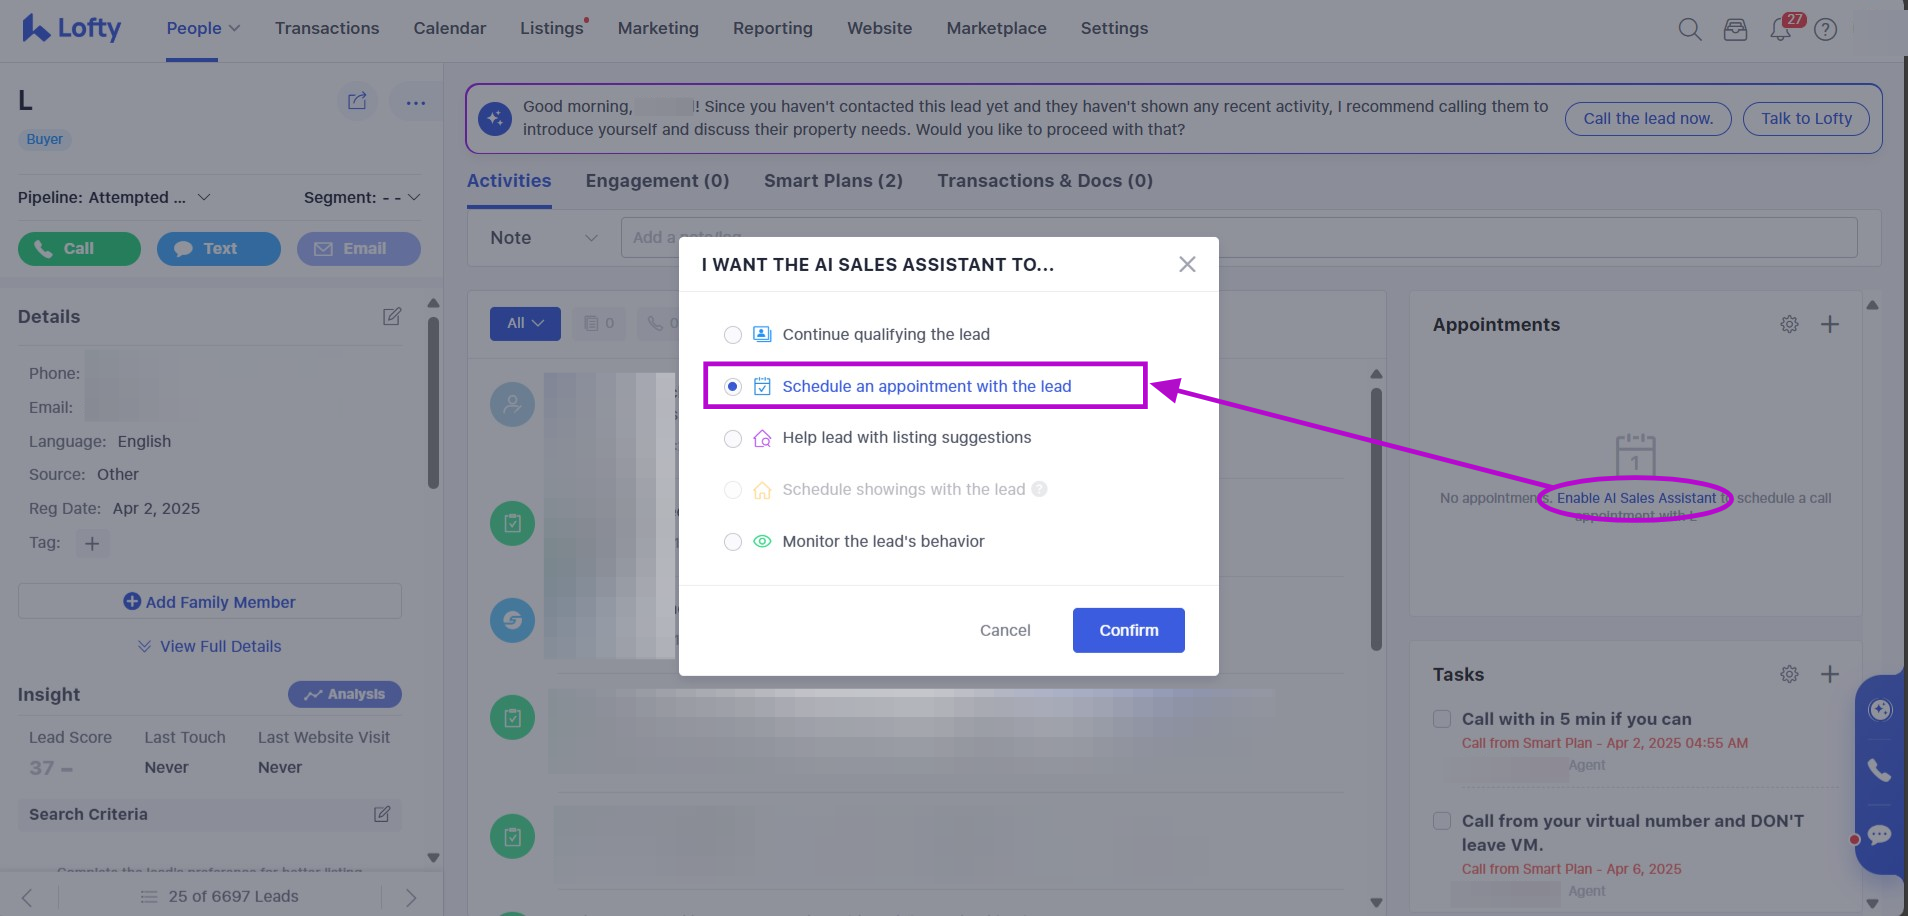Click the search magnifier icon in header
The height and width of the screenshot is (916, 1908).
coord(1689,29)
